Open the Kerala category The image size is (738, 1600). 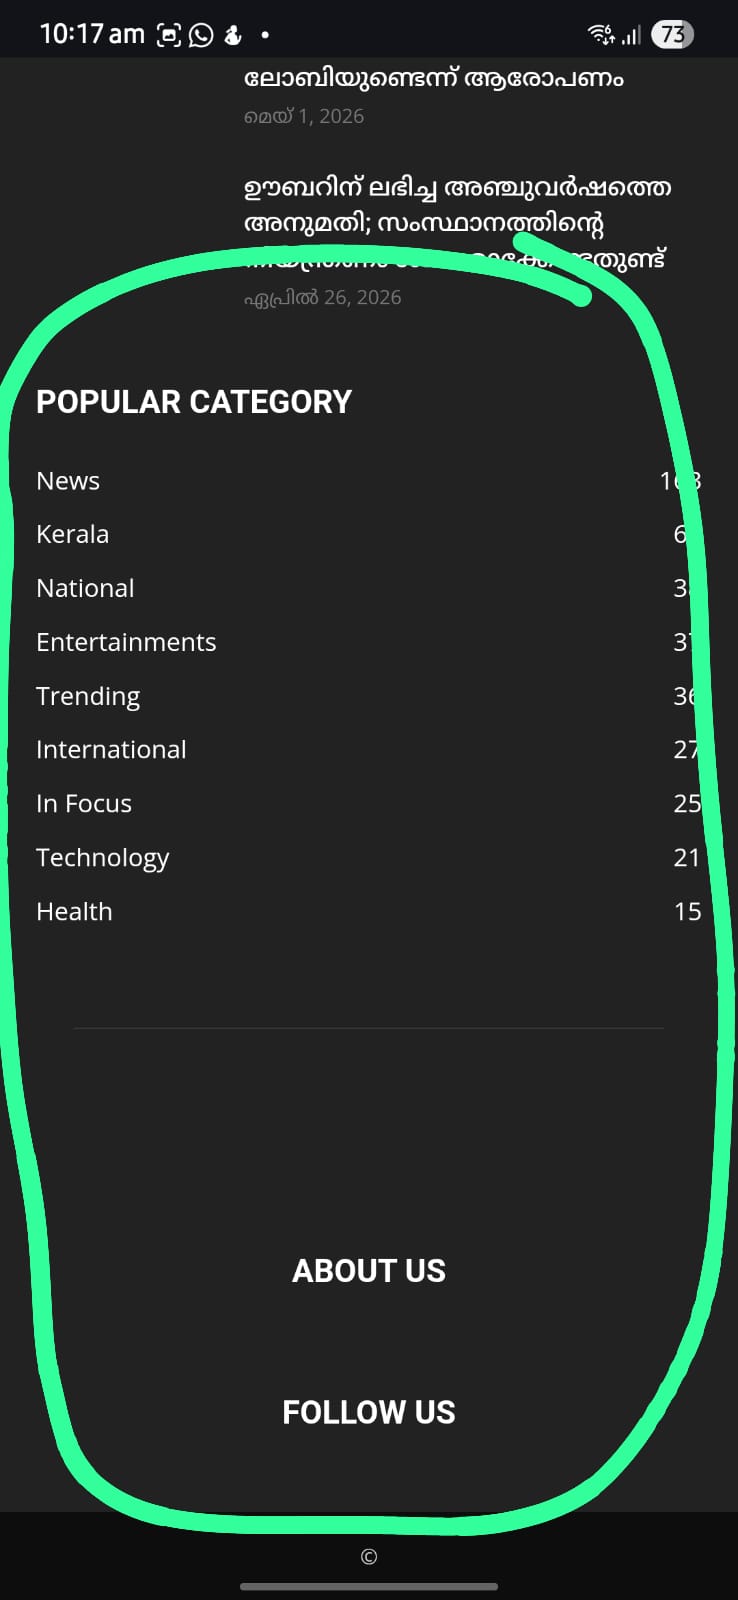[x=72, y=534]
